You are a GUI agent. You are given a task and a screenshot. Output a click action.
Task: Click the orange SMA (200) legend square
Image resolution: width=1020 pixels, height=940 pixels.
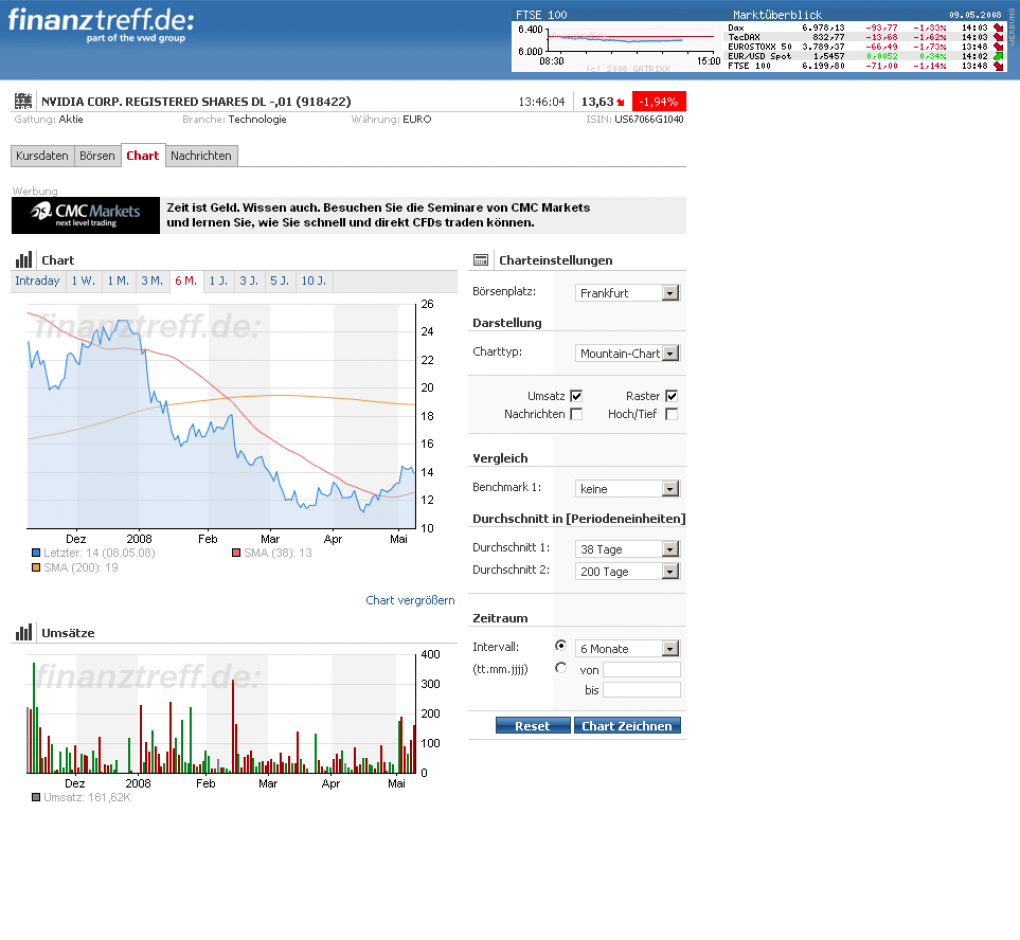click(x=36, y=568)
